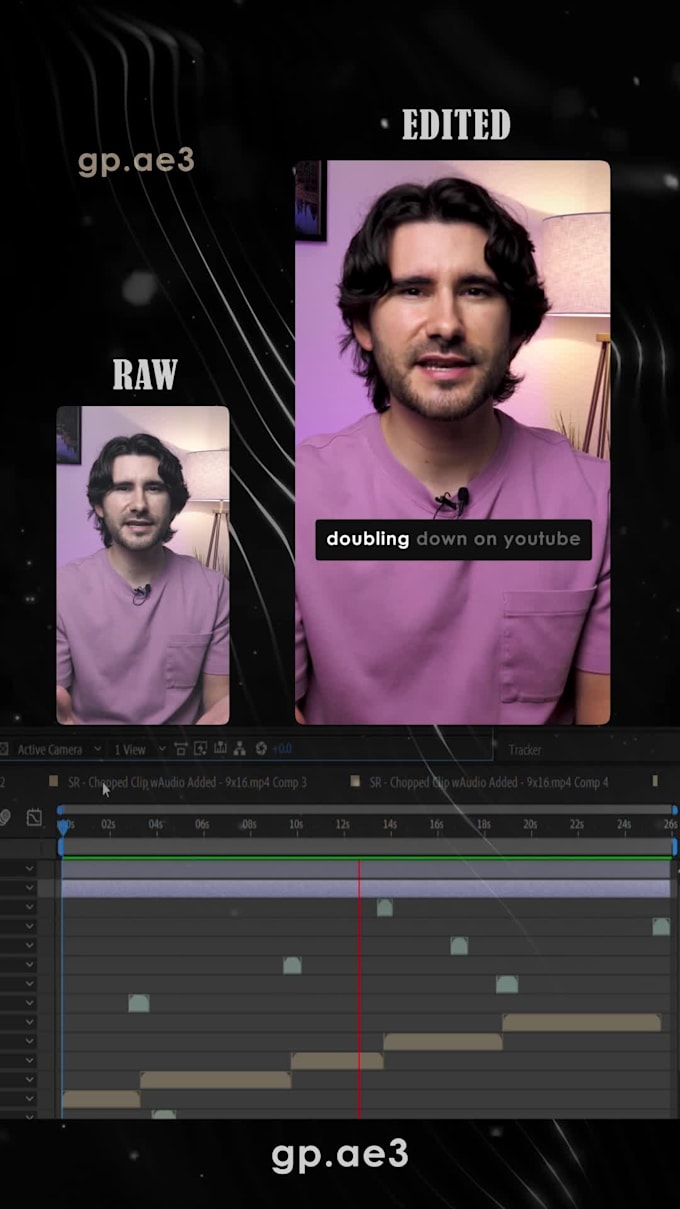Select the tan layer bar spanning 14s to 19s
This screenshot has height=1209, width=680.
tap(443, 1041)
